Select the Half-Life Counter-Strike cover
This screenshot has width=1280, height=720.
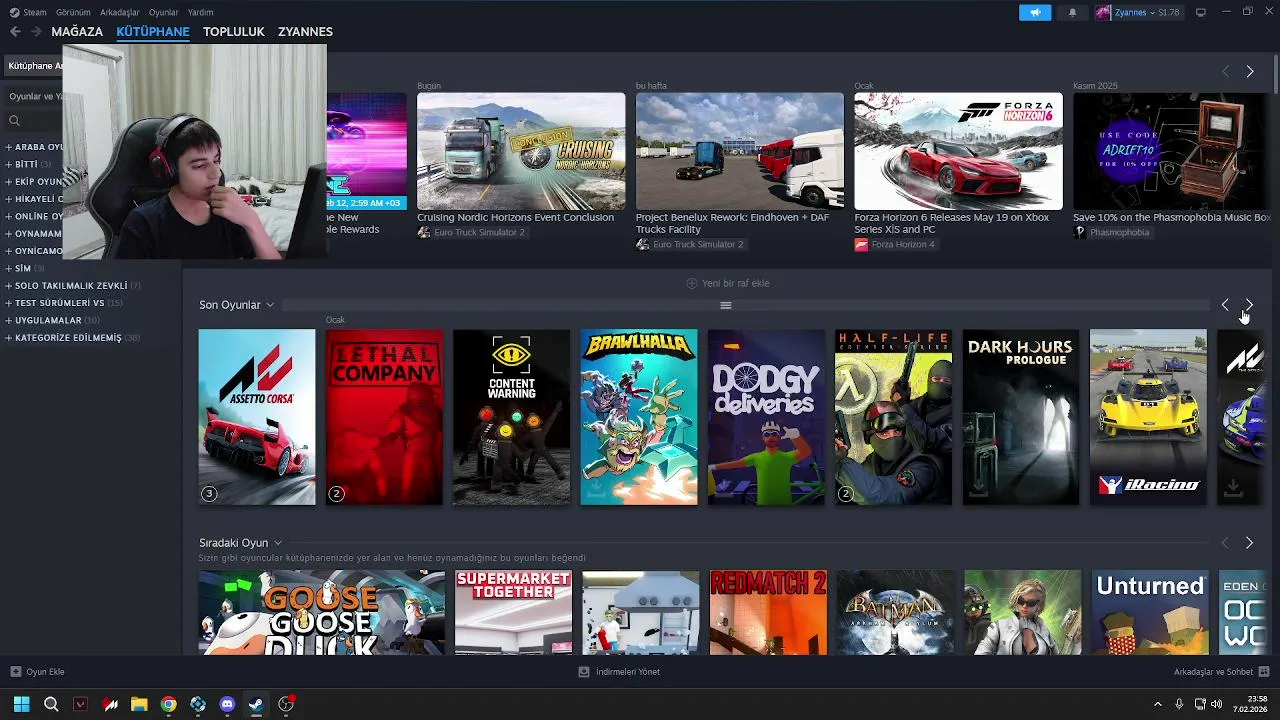click(x=894, y=417)
